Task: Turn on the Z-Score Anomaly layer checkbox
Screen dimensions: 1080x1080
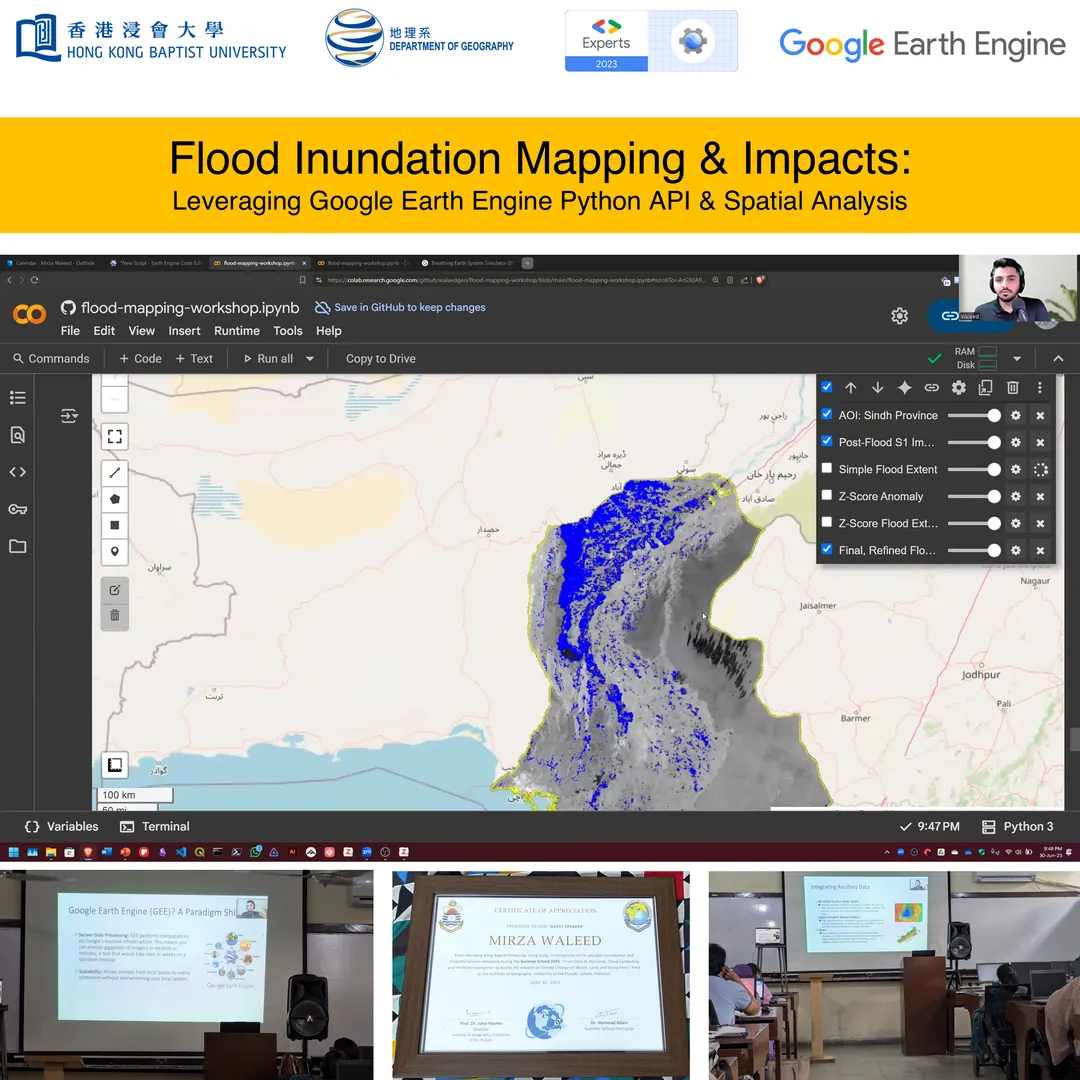Action: point(827,495)
